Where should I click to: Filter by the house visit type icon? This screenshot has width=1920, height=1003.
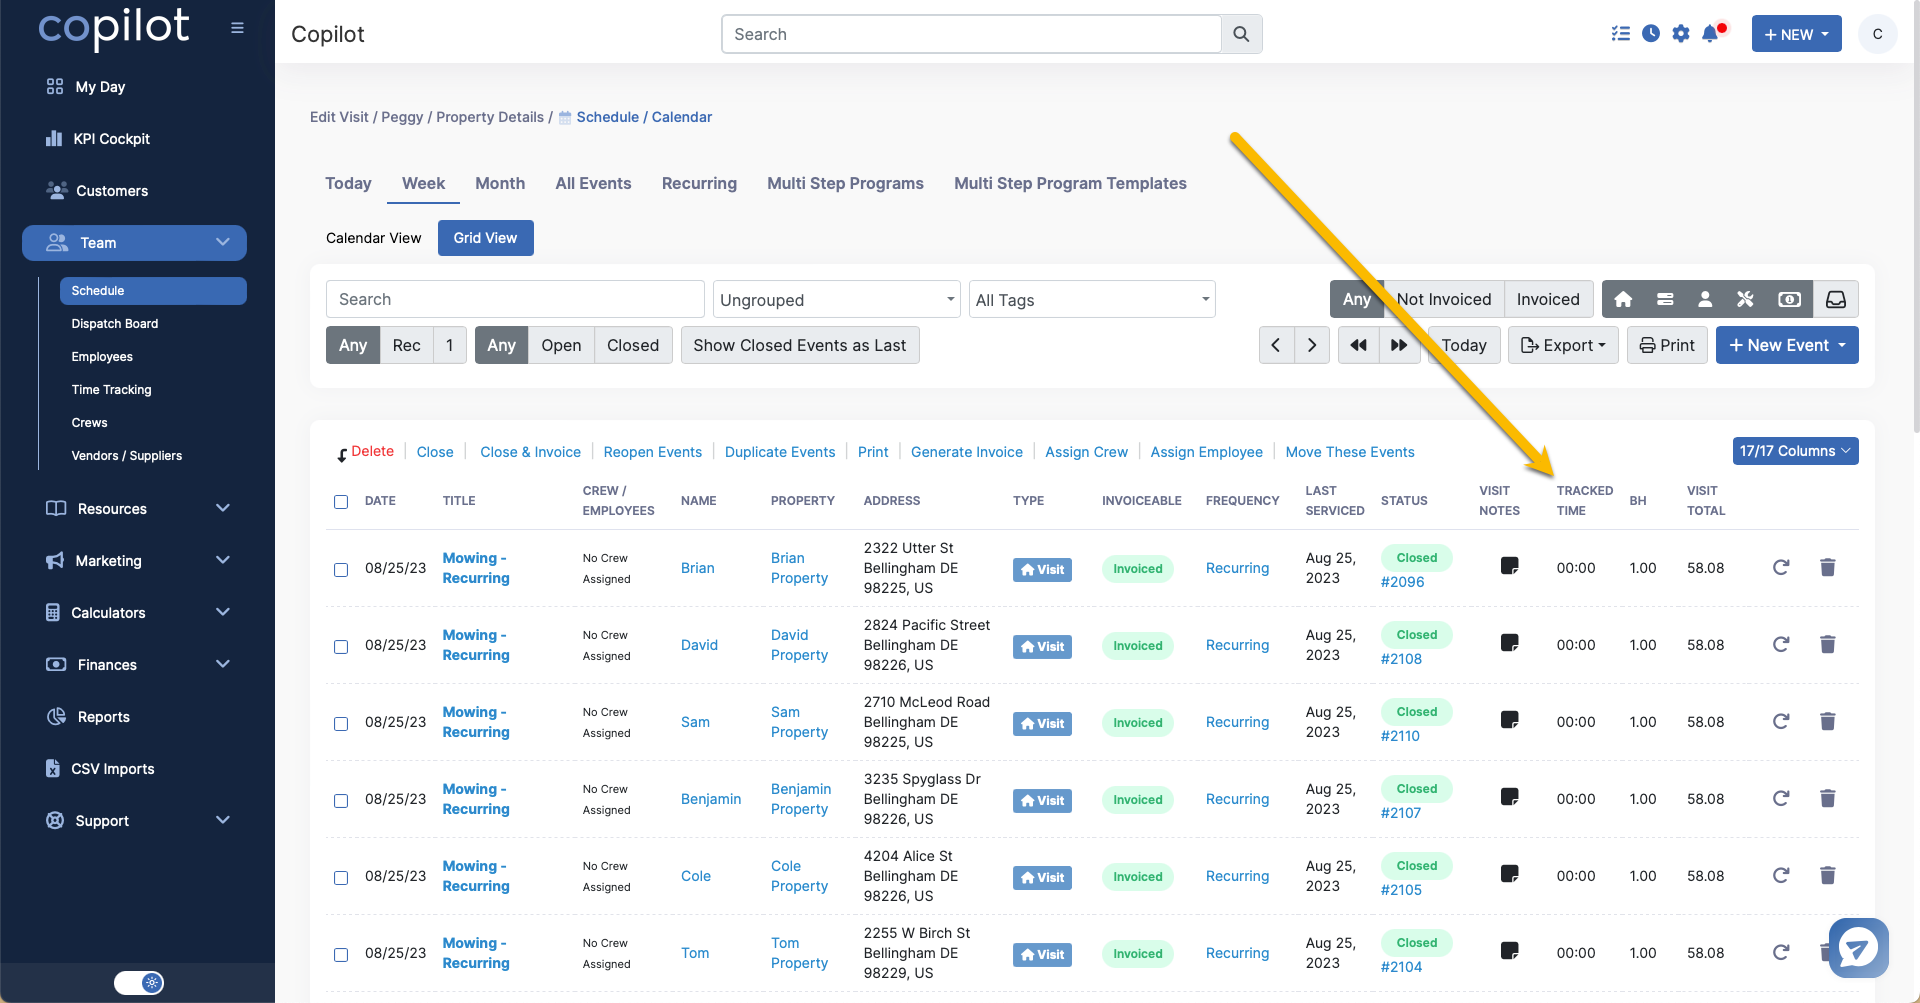(x=1623, y=299)
